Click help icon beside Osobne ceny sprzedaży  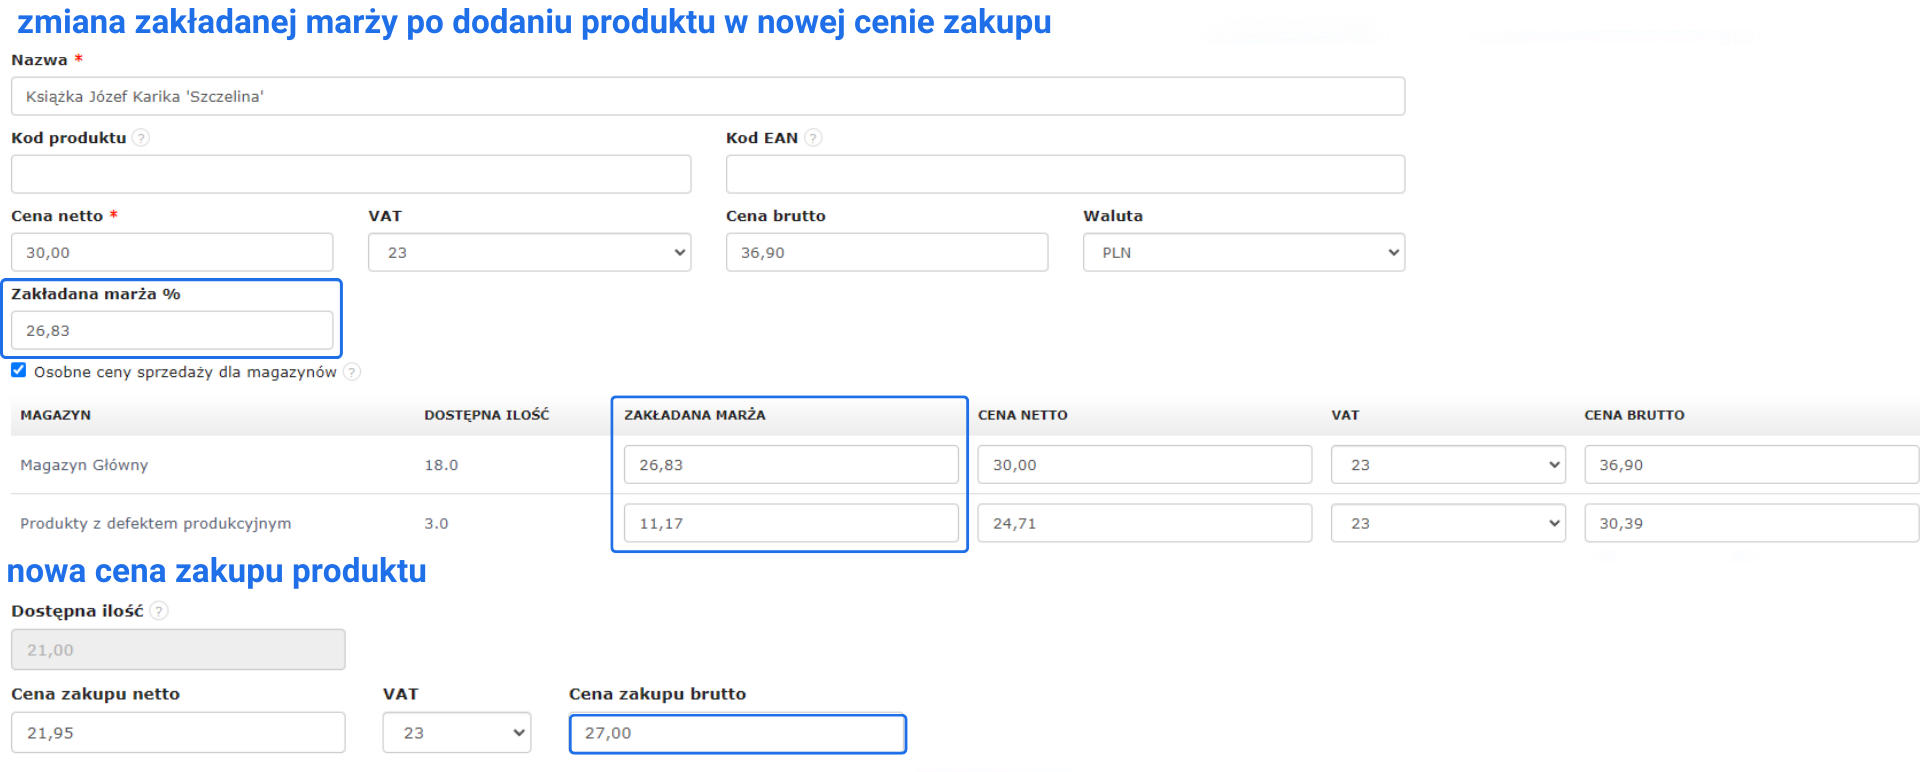[352, 372]
